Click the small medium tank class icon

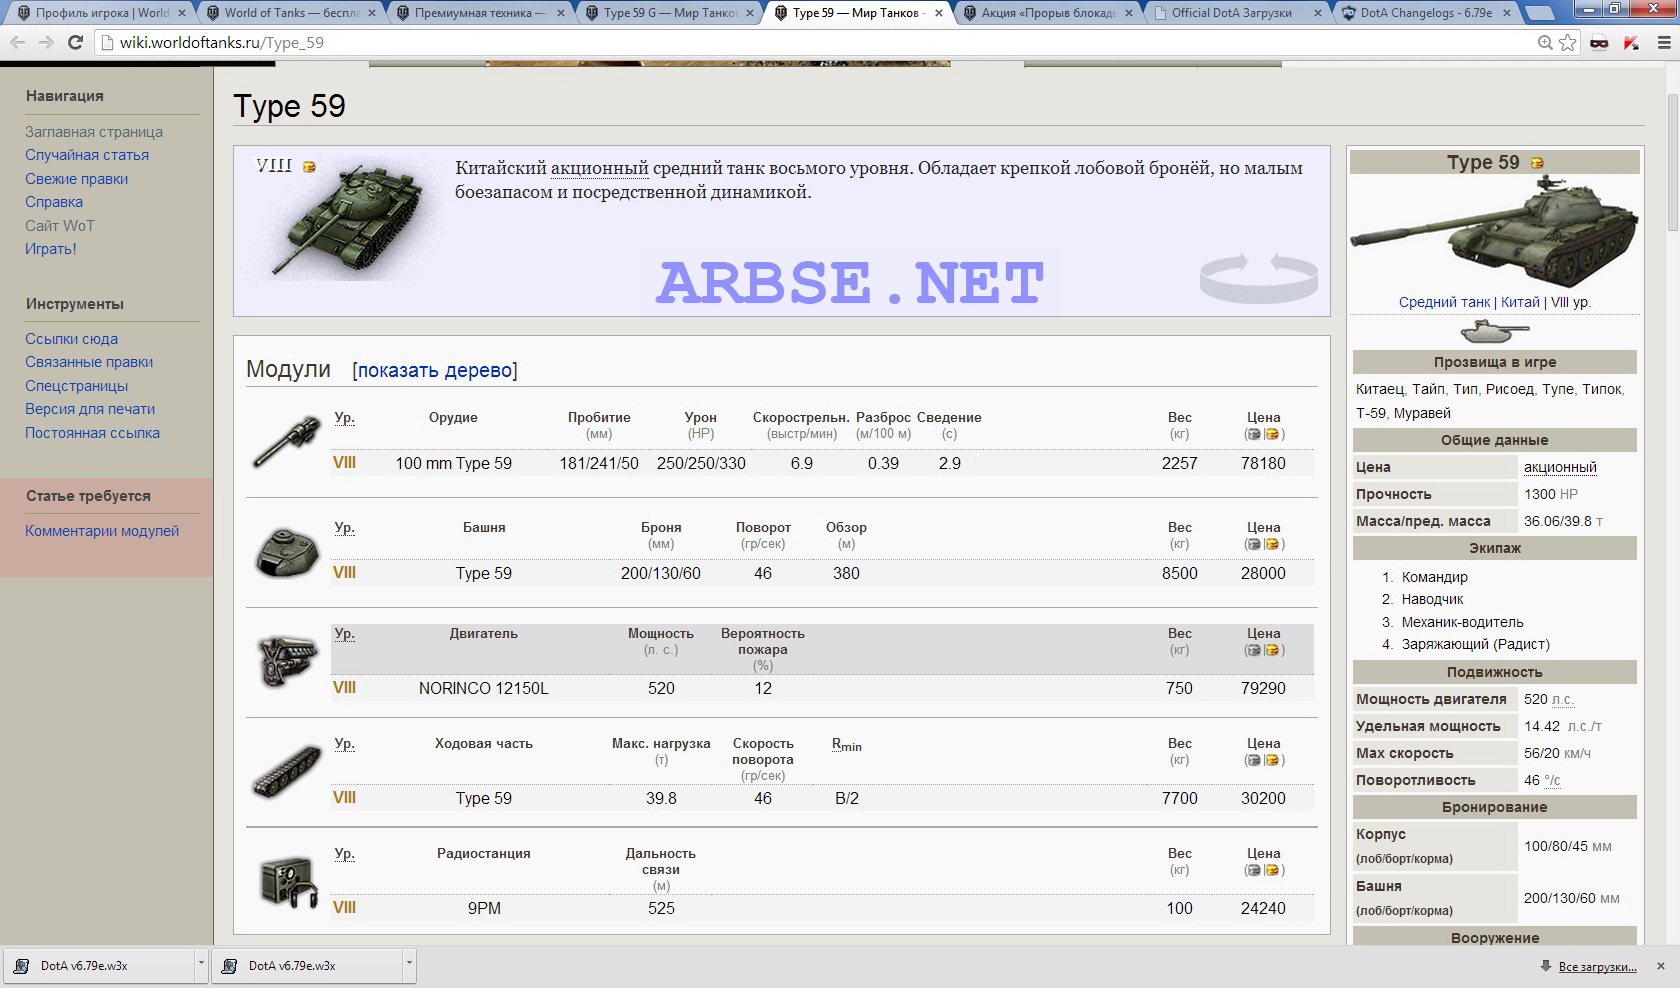1495,331
